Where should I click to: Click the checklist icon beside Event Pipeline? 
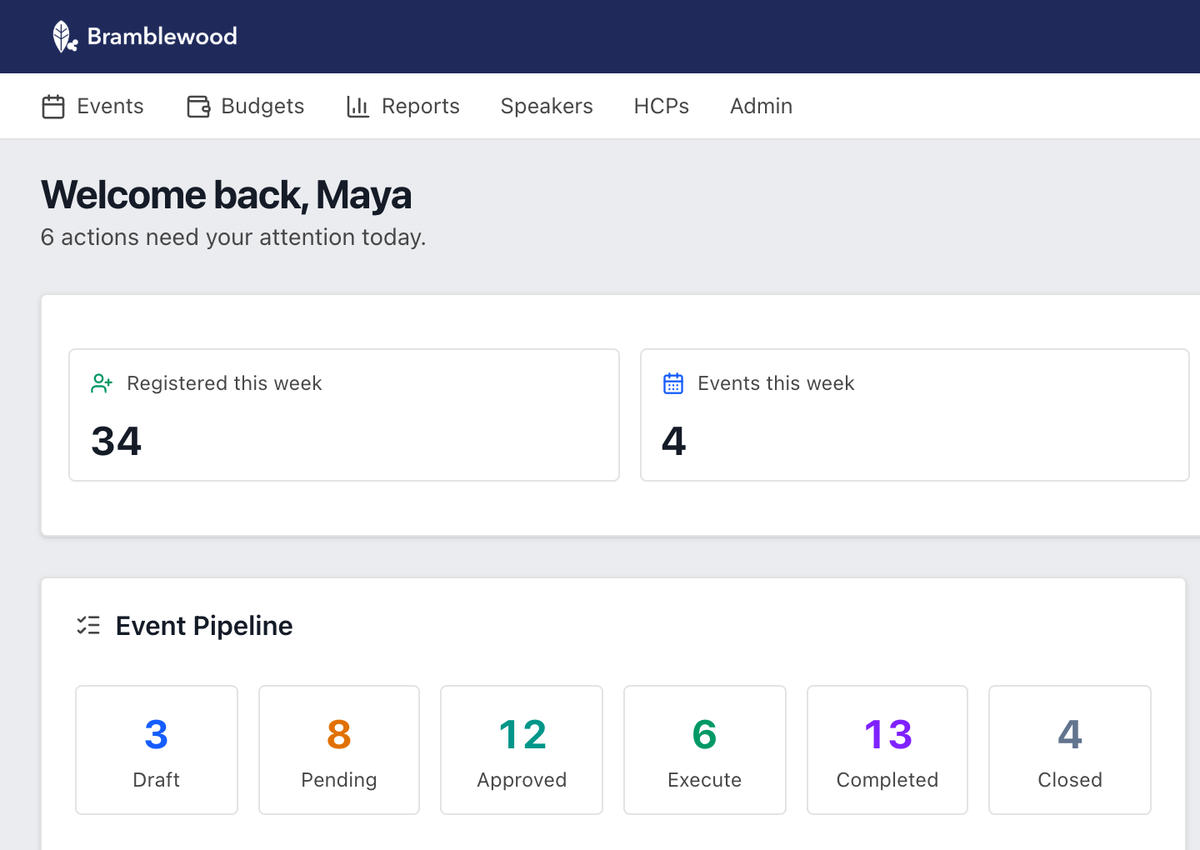coord(88,626)
